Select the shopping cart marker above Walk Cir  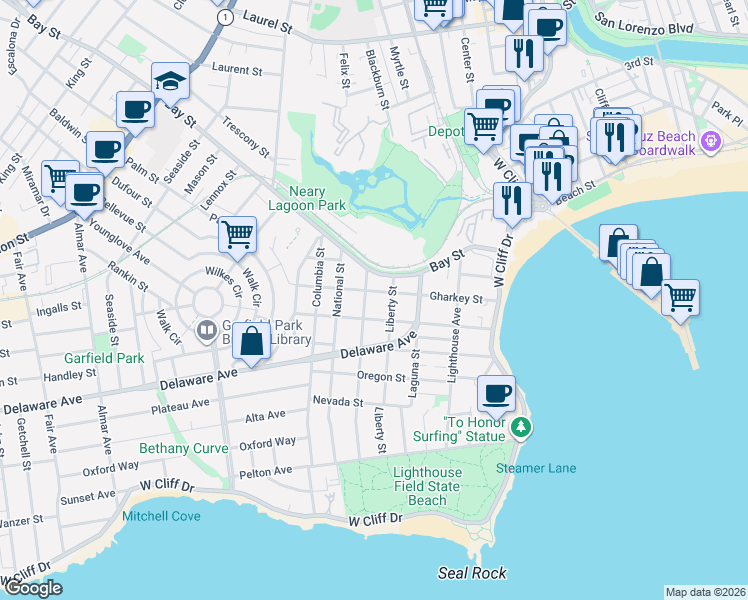pyautogui.click(x=238, y=236)
